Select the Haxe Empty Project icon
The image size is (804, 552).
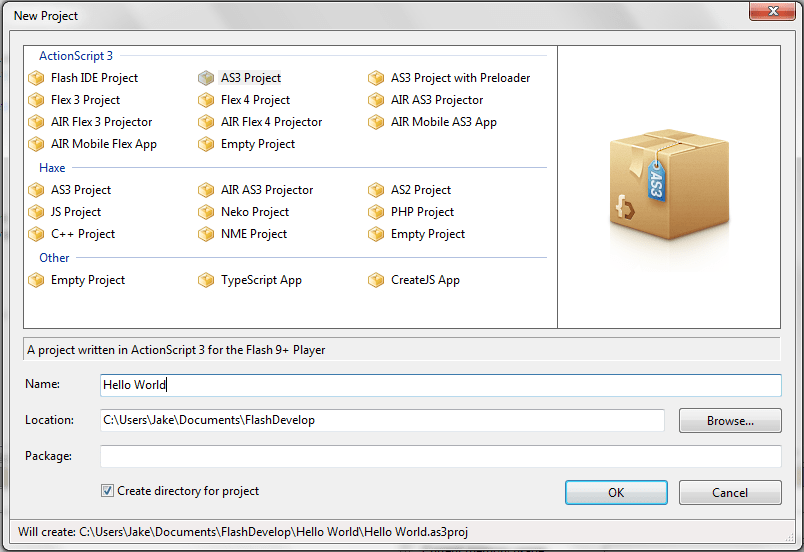point(376,234)
